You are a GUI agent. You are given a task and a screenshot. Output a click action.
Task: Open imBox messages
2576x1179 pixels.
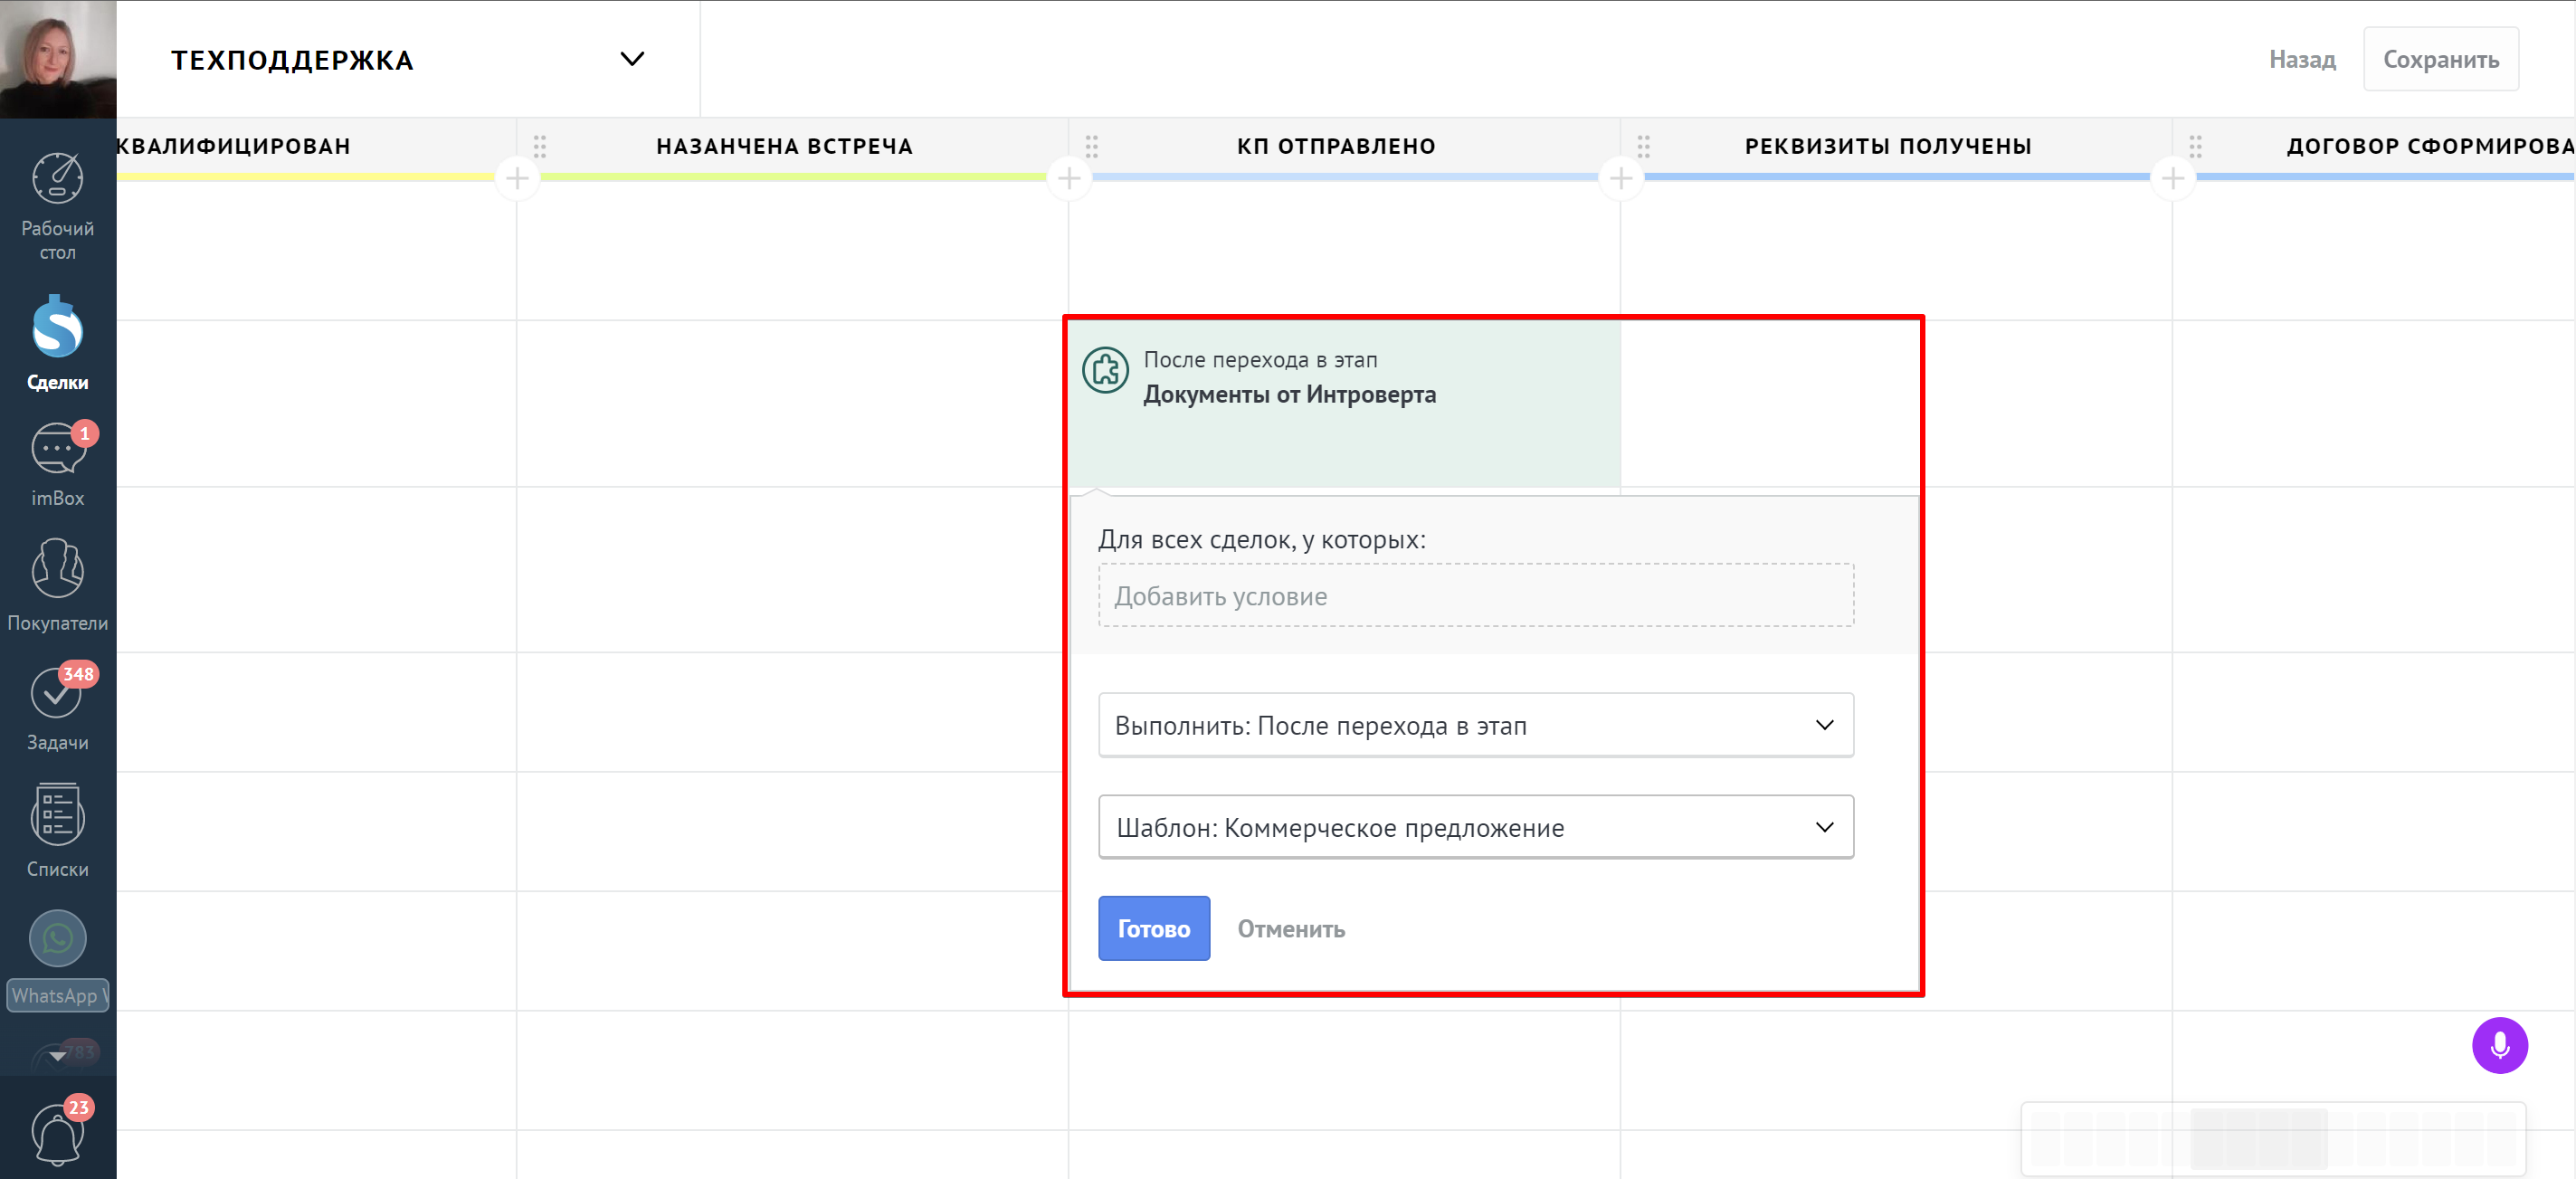coord(57,464)
